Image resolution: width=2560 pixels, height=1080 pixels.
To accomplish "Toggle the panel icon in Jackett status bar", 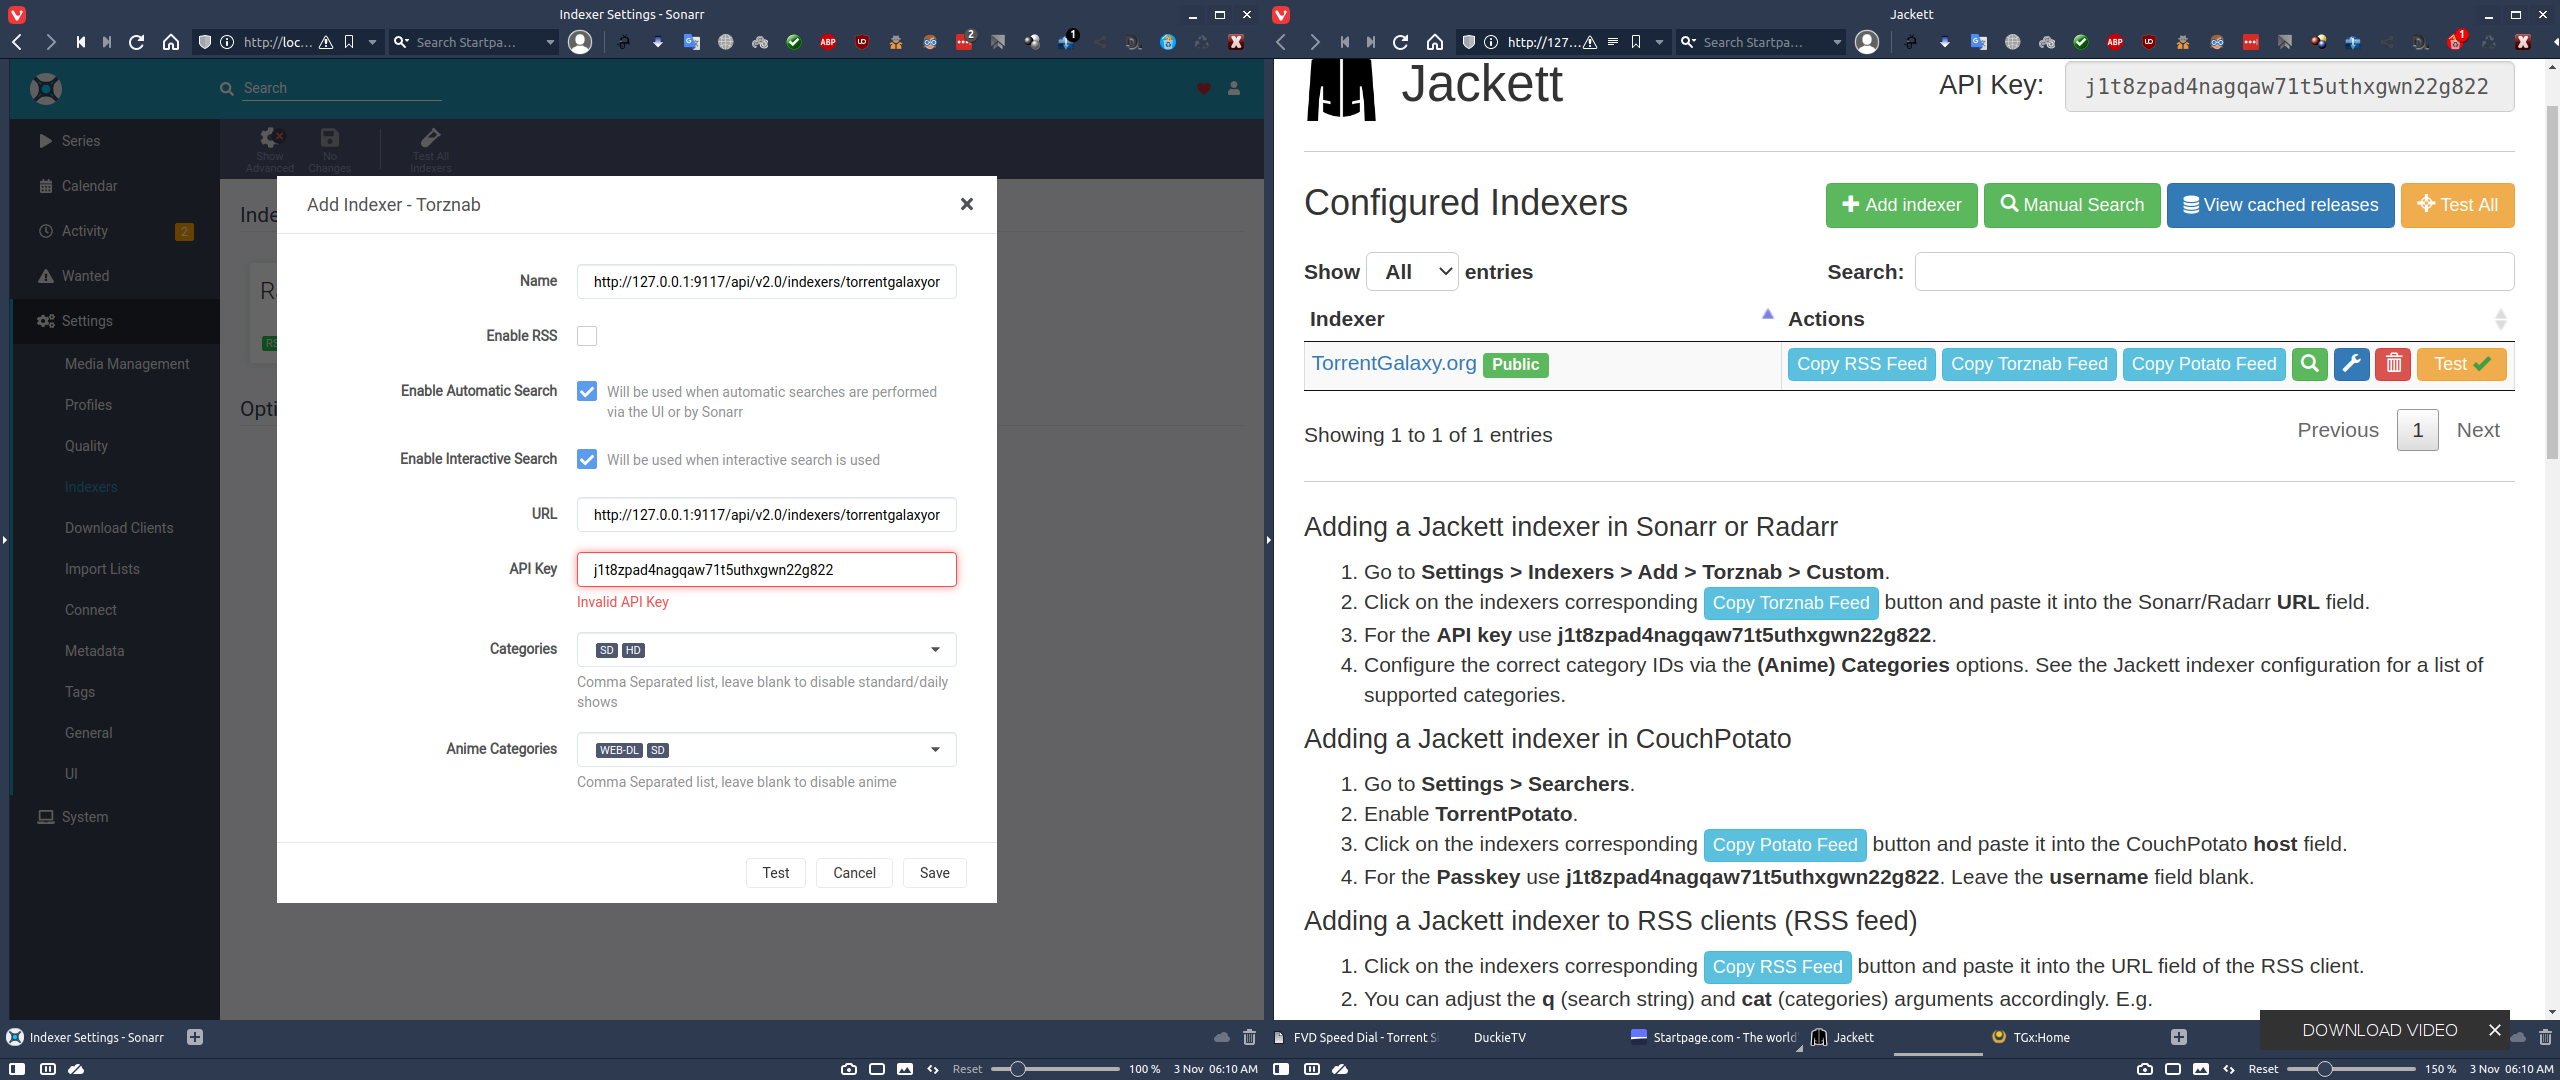I will [1281, 1069].
